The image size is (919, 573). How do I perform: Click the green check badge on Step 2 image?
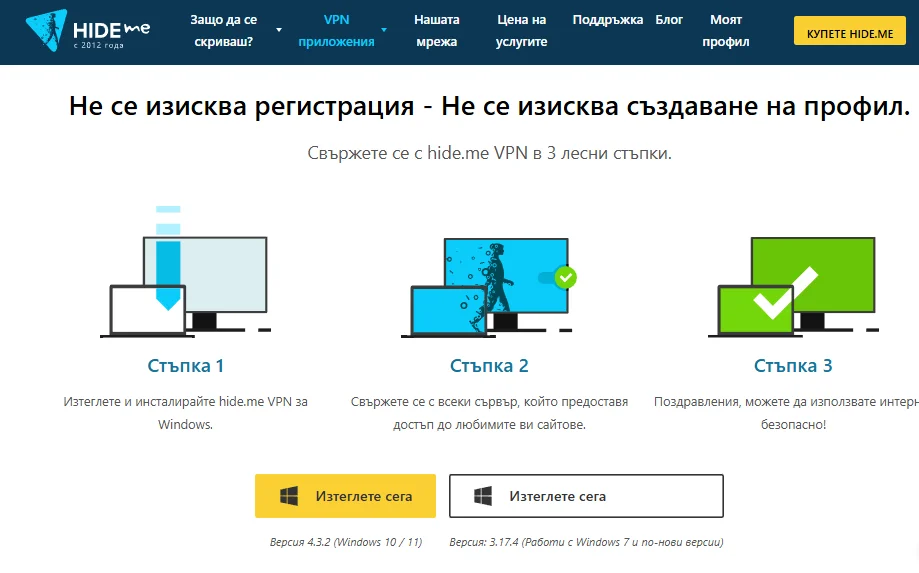tap(566, 277)
